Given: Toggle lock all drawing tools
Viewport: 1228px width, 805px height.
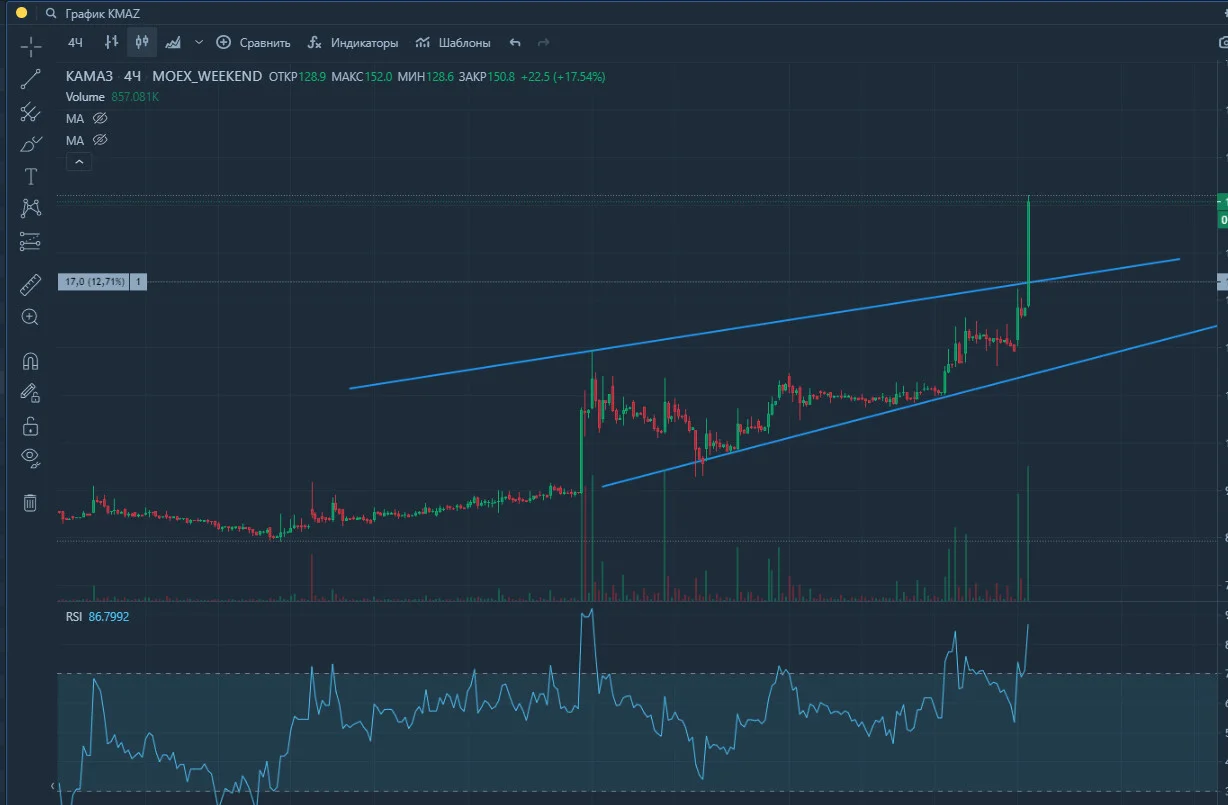Looking at the screenshot, I should coord(31,426).
